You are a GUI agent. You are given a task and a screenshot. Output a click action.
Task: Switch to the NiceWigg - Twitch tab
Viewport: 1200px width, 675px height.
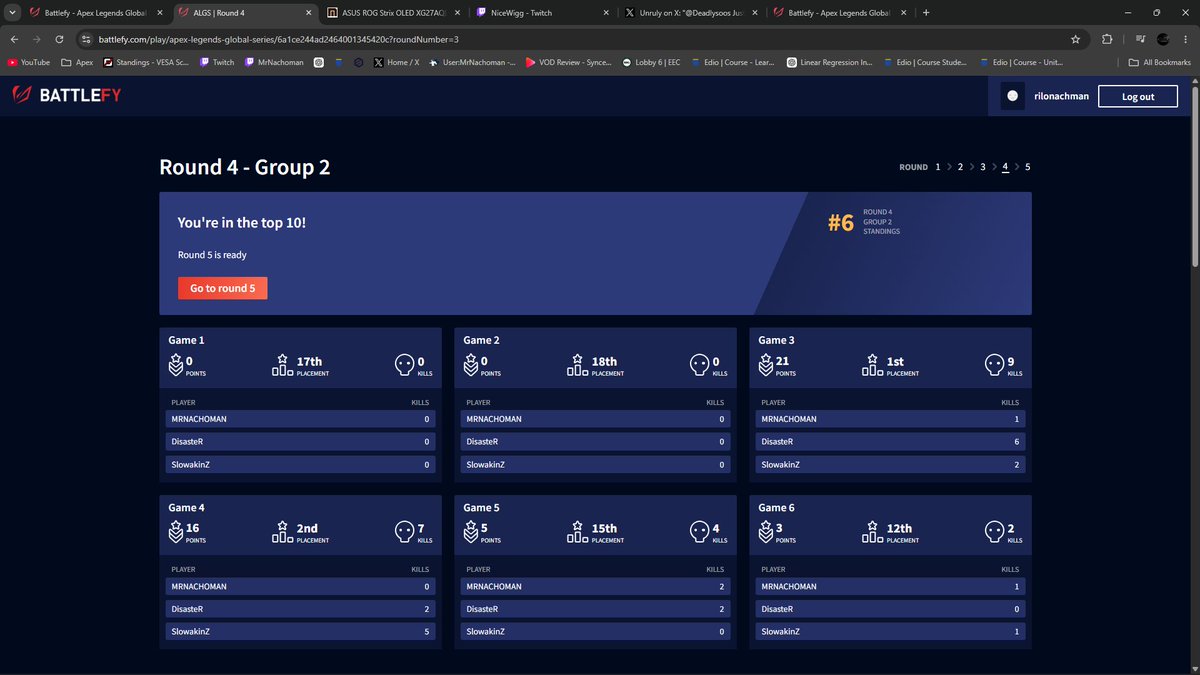[x=541, y=13]
